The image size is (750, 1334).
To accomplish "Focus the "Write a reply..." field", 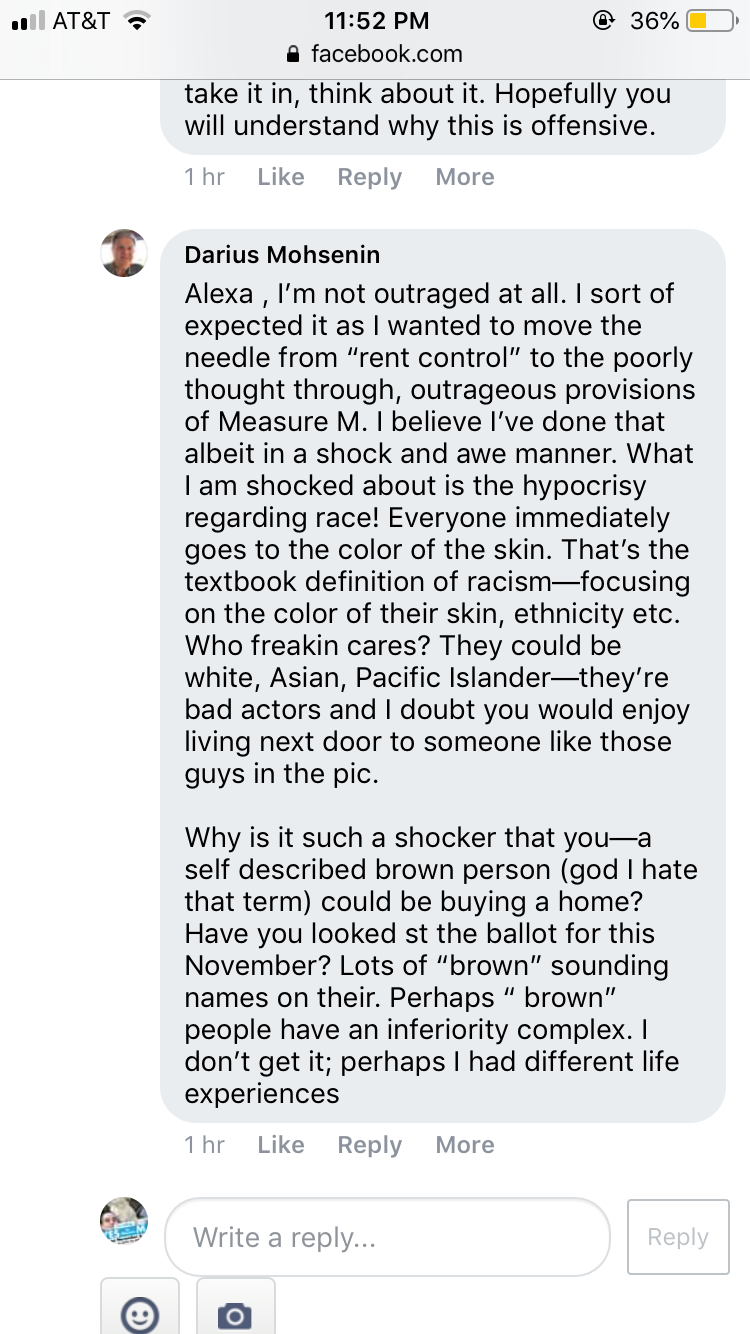I will [x=387, y=1237].
